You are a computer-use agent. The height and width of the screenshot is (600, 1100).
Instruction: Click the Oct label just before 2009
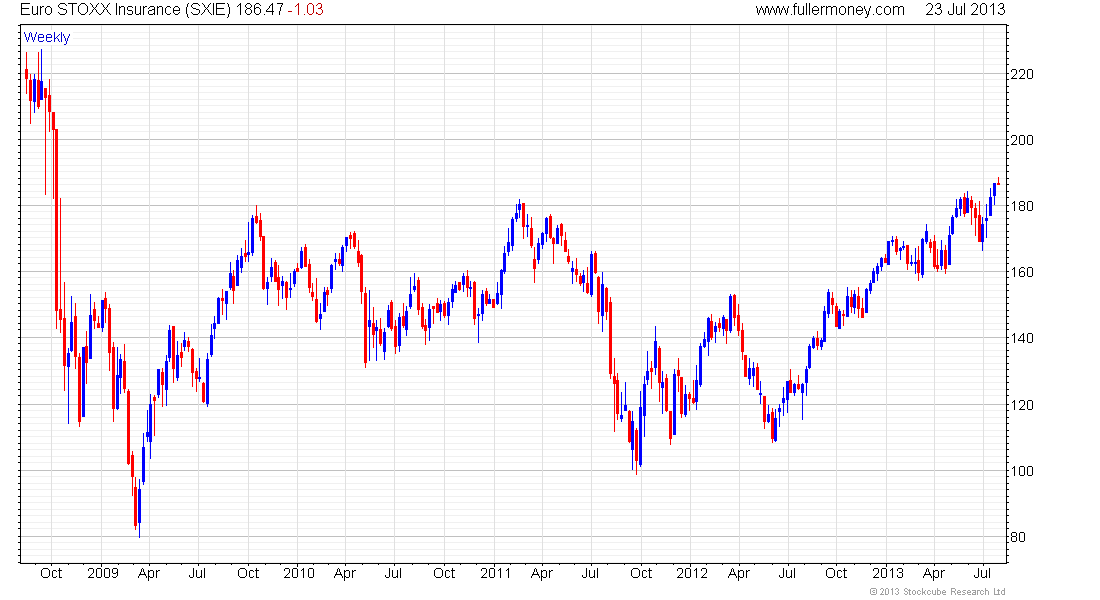(x=51, y=573)
